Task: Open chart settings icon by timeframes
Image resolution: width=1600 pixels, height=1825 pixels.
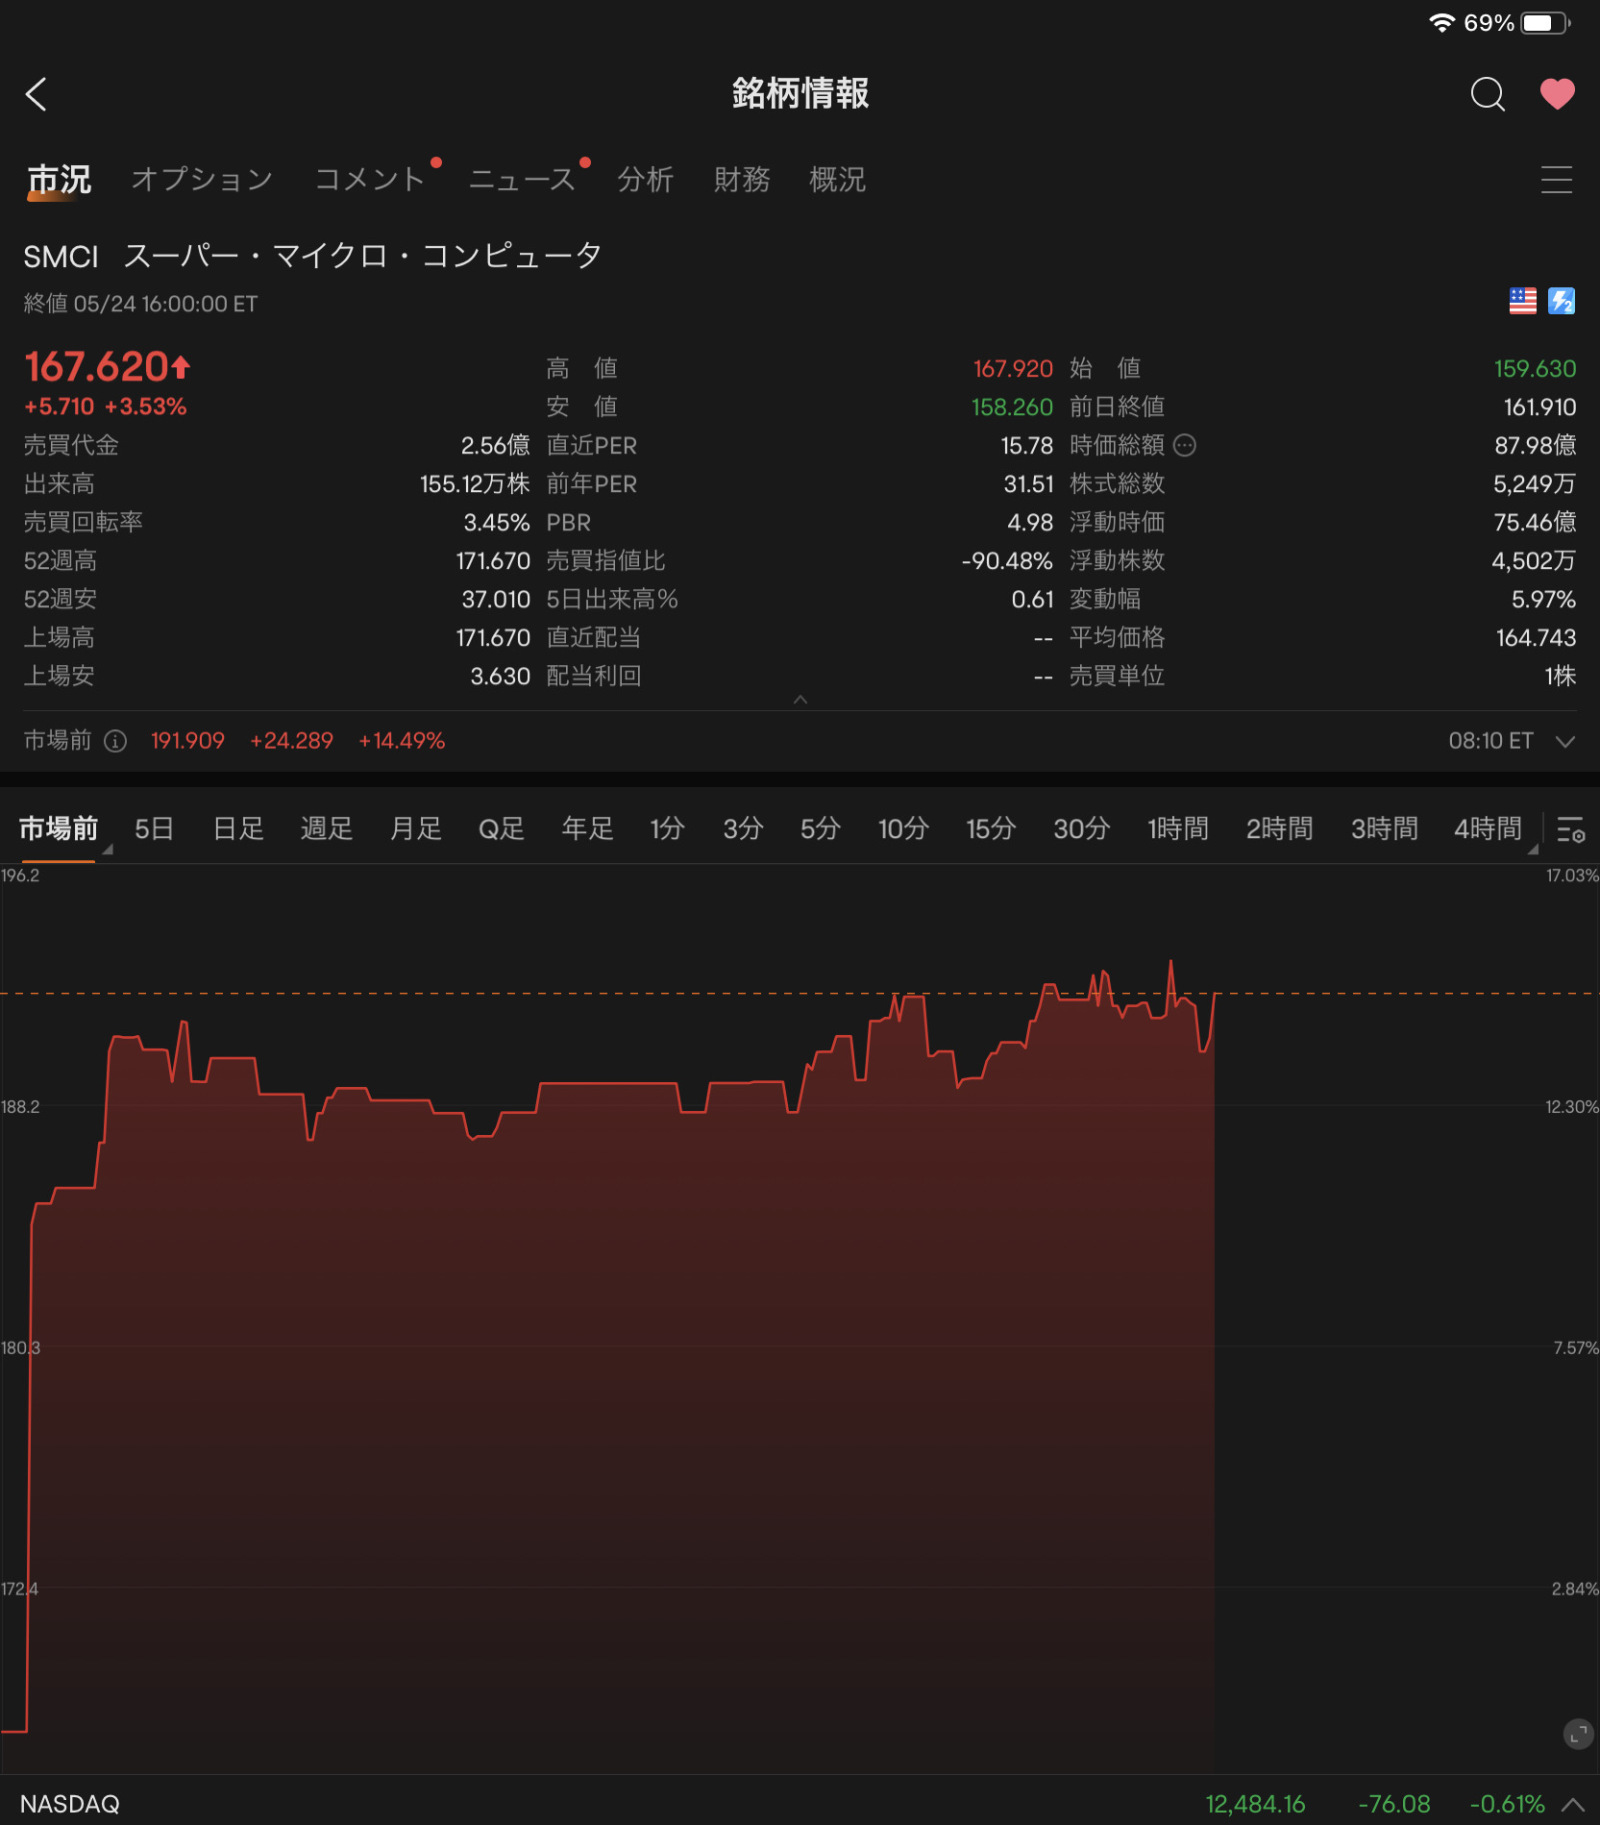Action: pos(1570,830)
